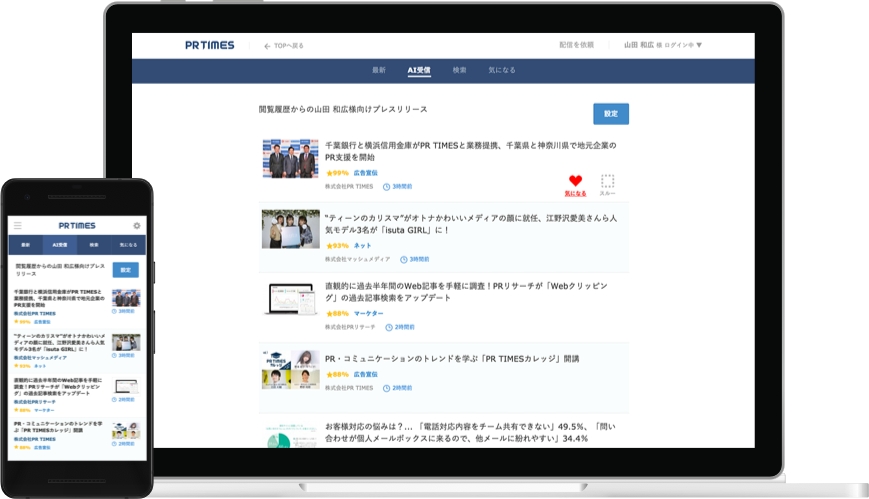Click the 88% rating on the PR TIMESカレッジ release

point(338,374)
